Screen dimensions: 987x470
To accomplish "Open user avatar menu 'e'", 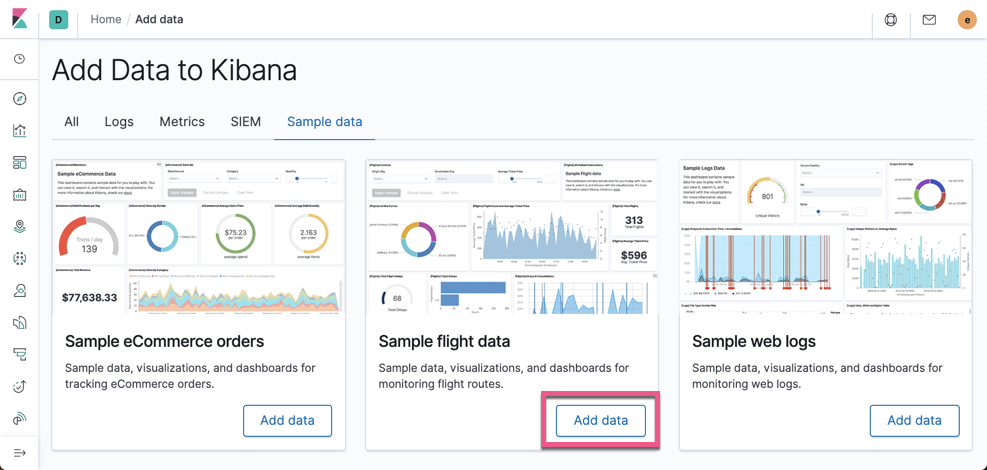I will 966,20.
